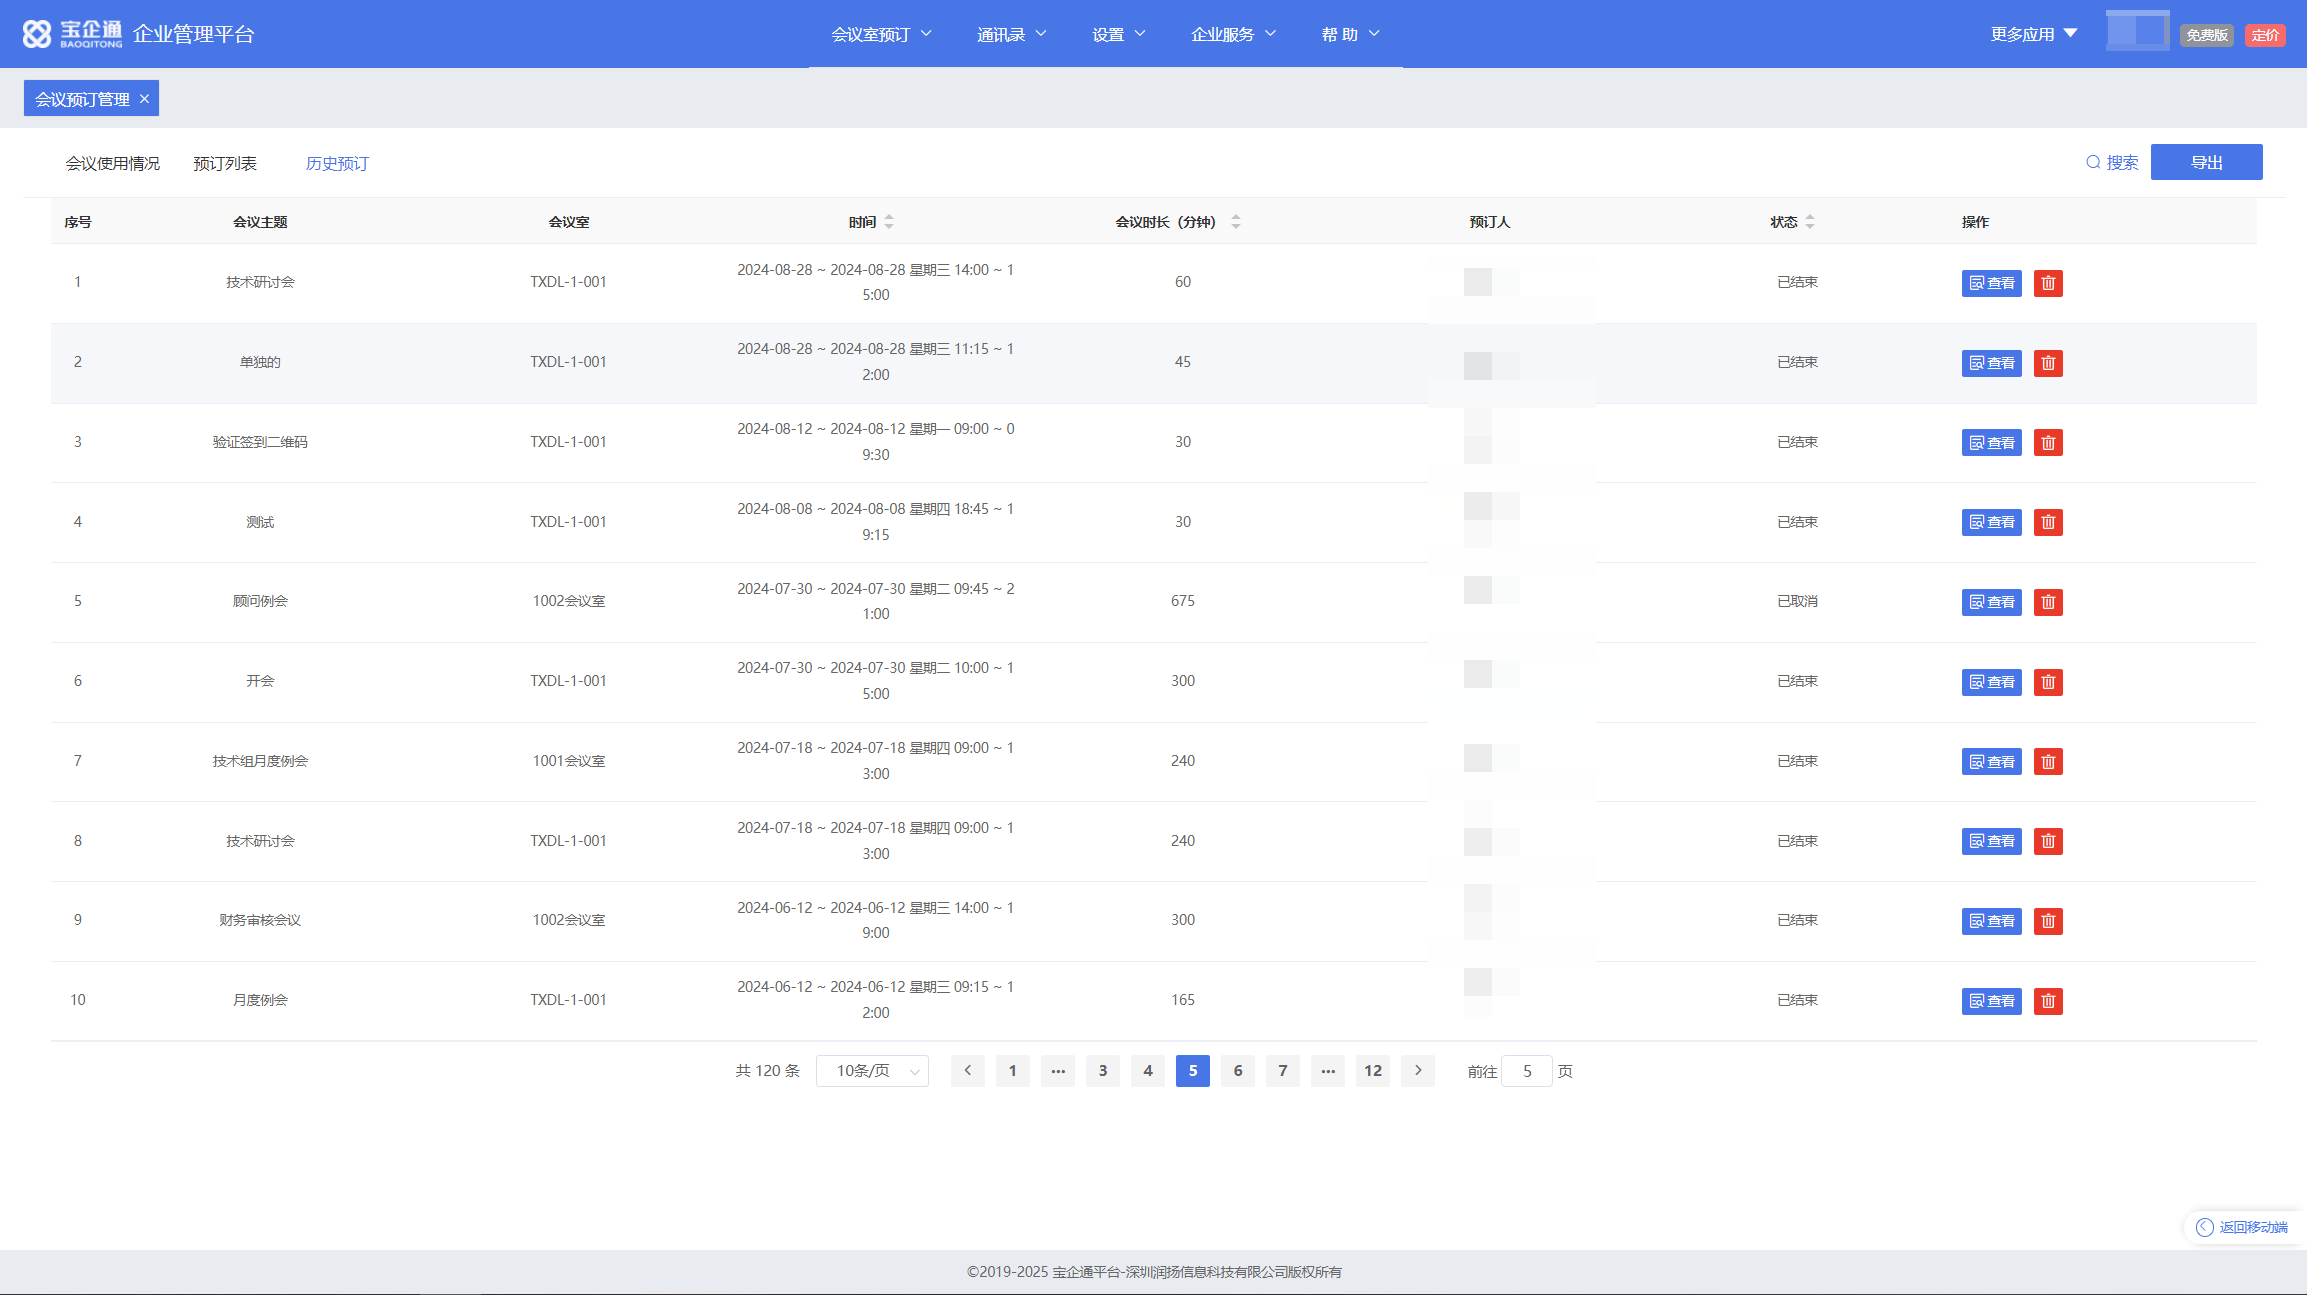Open the 企业服务 menu
Image resolution: width=2307 pixels, height=1295 pixels.
pyautogui.click(x=1233, y=35)
